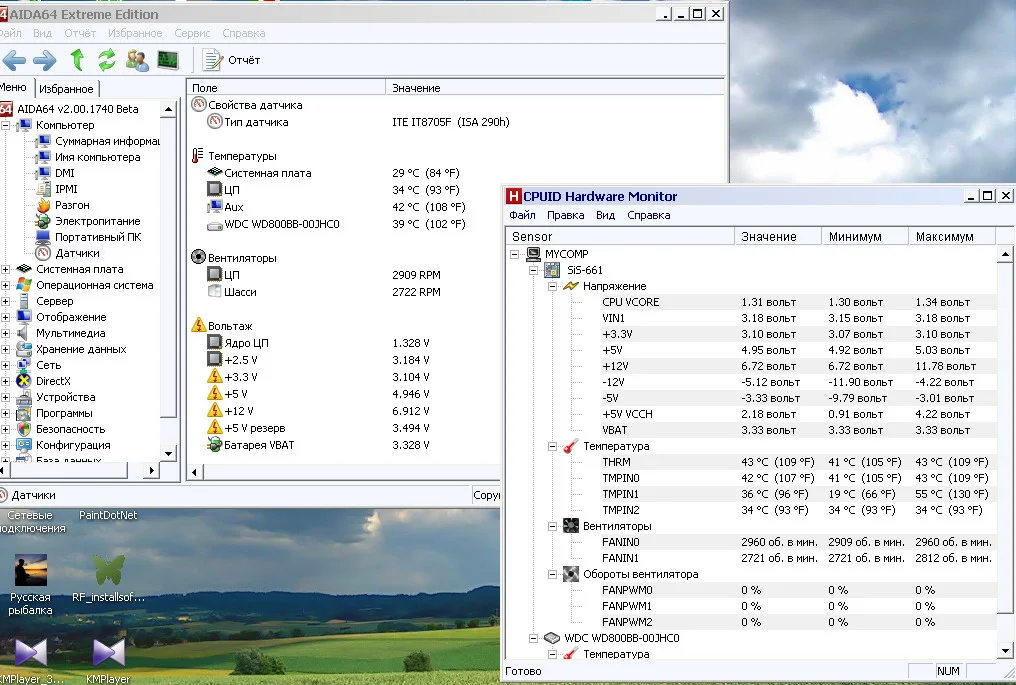Click the blue Back arrow in AIDA64 toolbar
The width and height of the screenshot is (1016, 685).
pyautogui.click(x=14, y=60)
